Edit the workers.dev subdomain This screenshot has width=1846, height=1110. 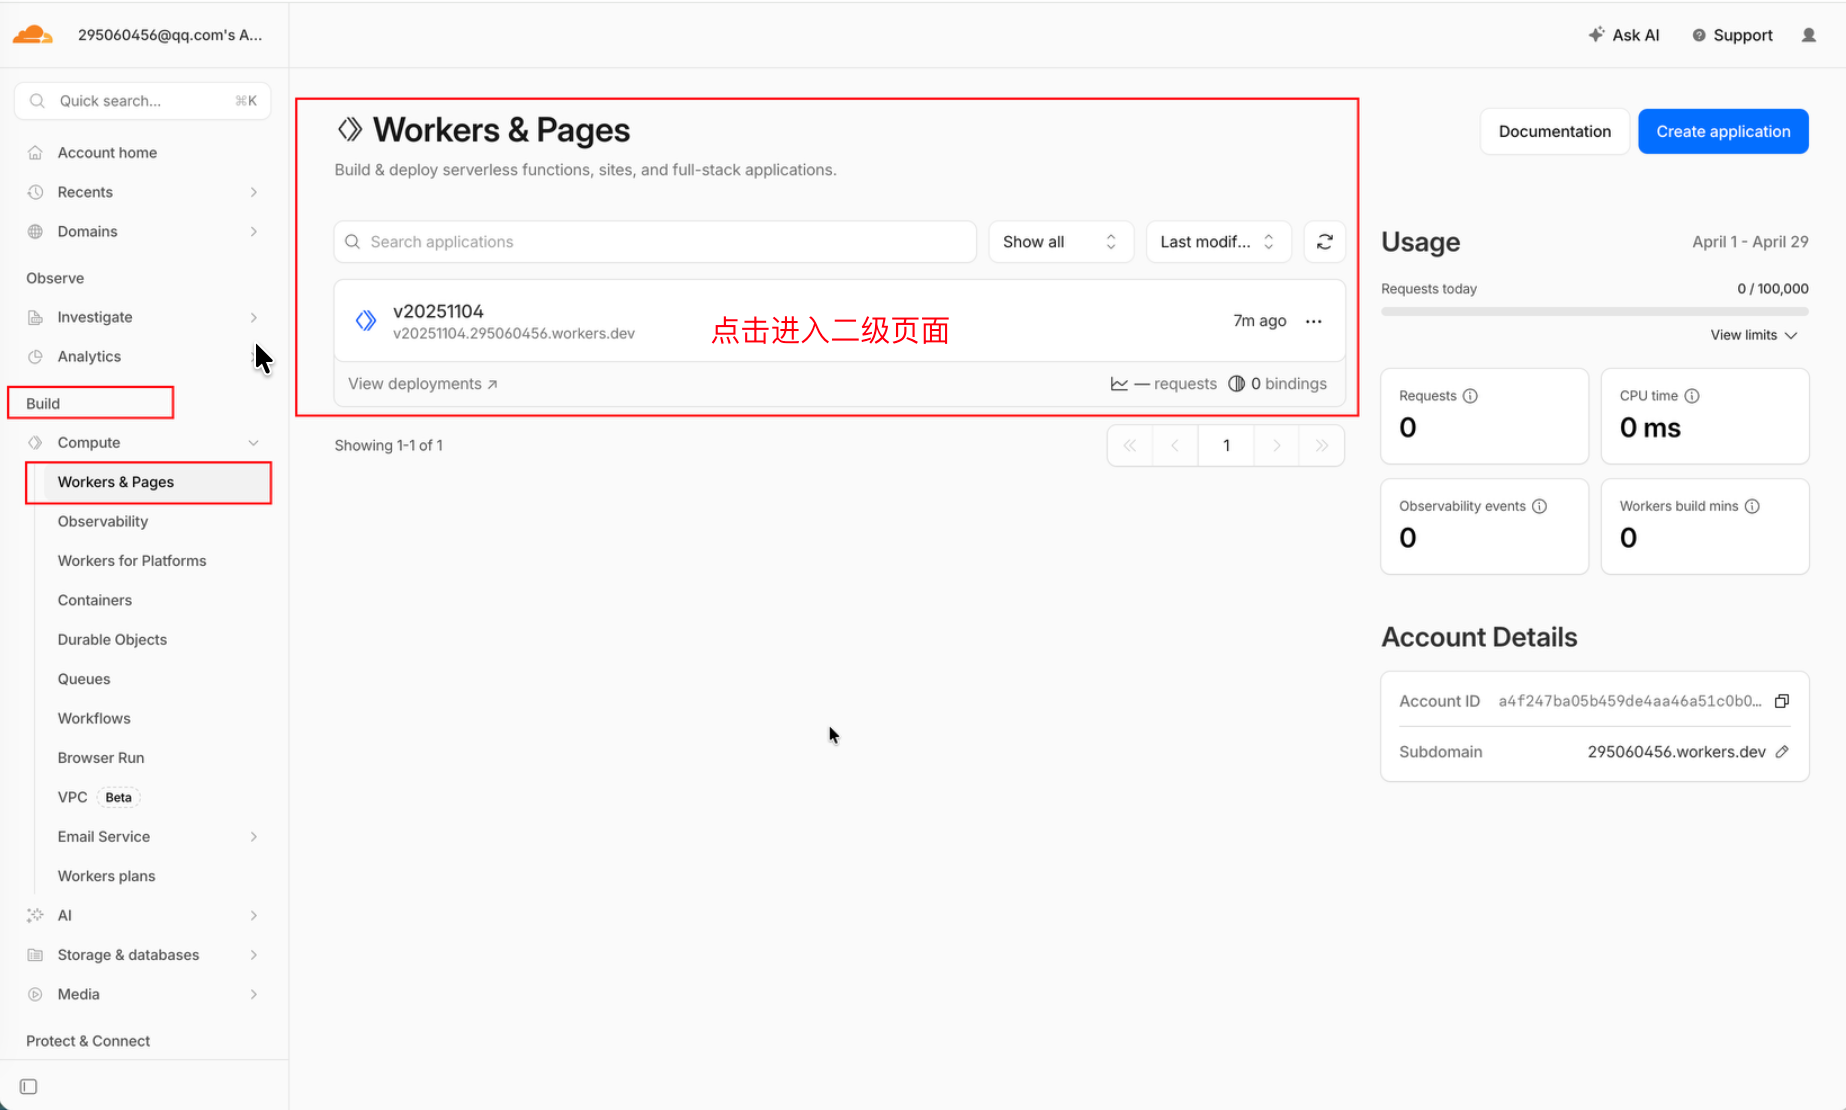click(x=1781, y=752)
